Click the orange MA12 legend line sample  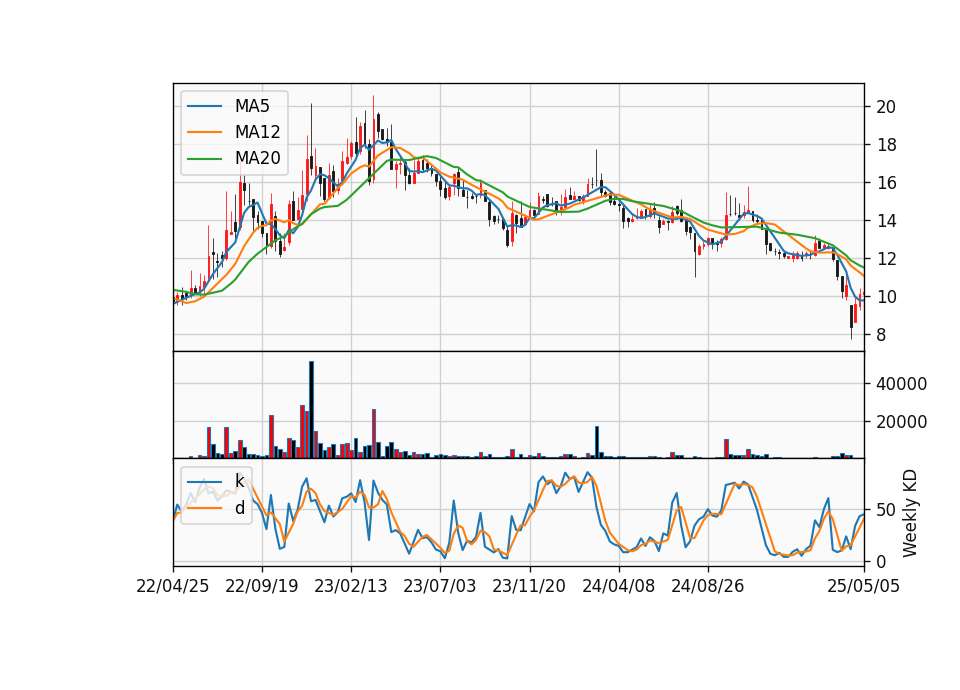click(204, 132)
